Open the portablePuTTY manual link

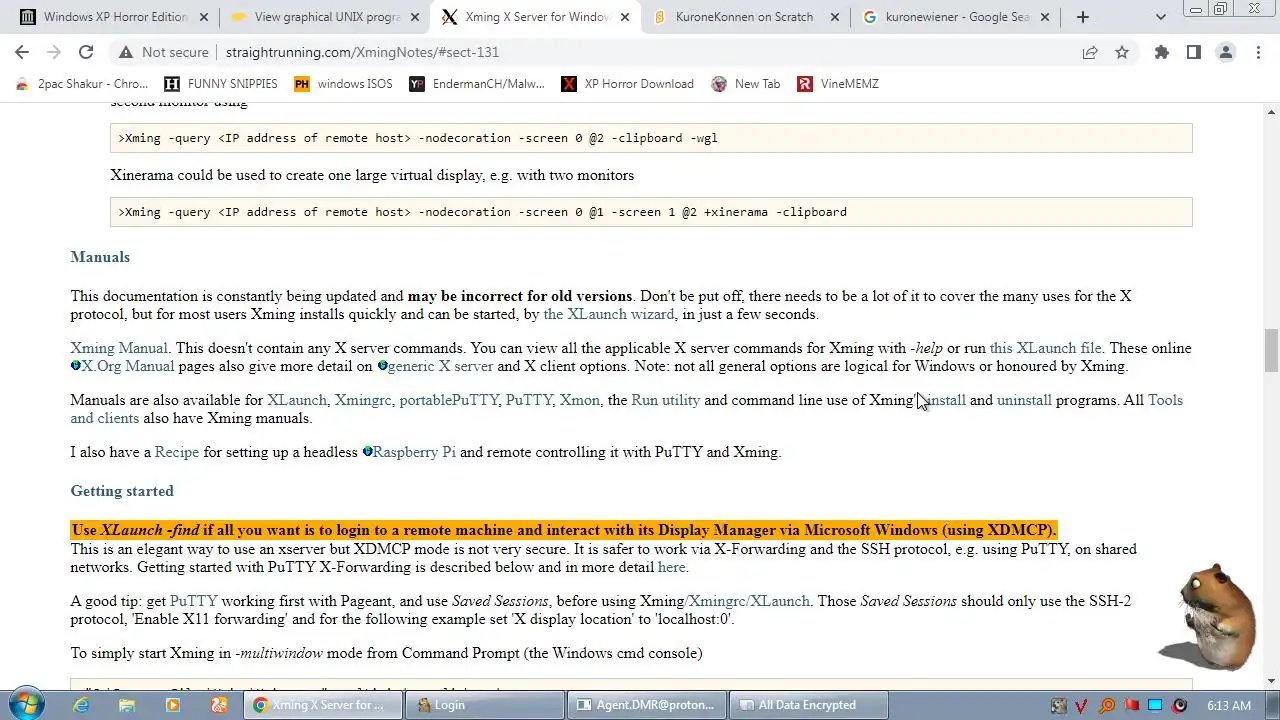pyautogui.click(x=448, y=400)
